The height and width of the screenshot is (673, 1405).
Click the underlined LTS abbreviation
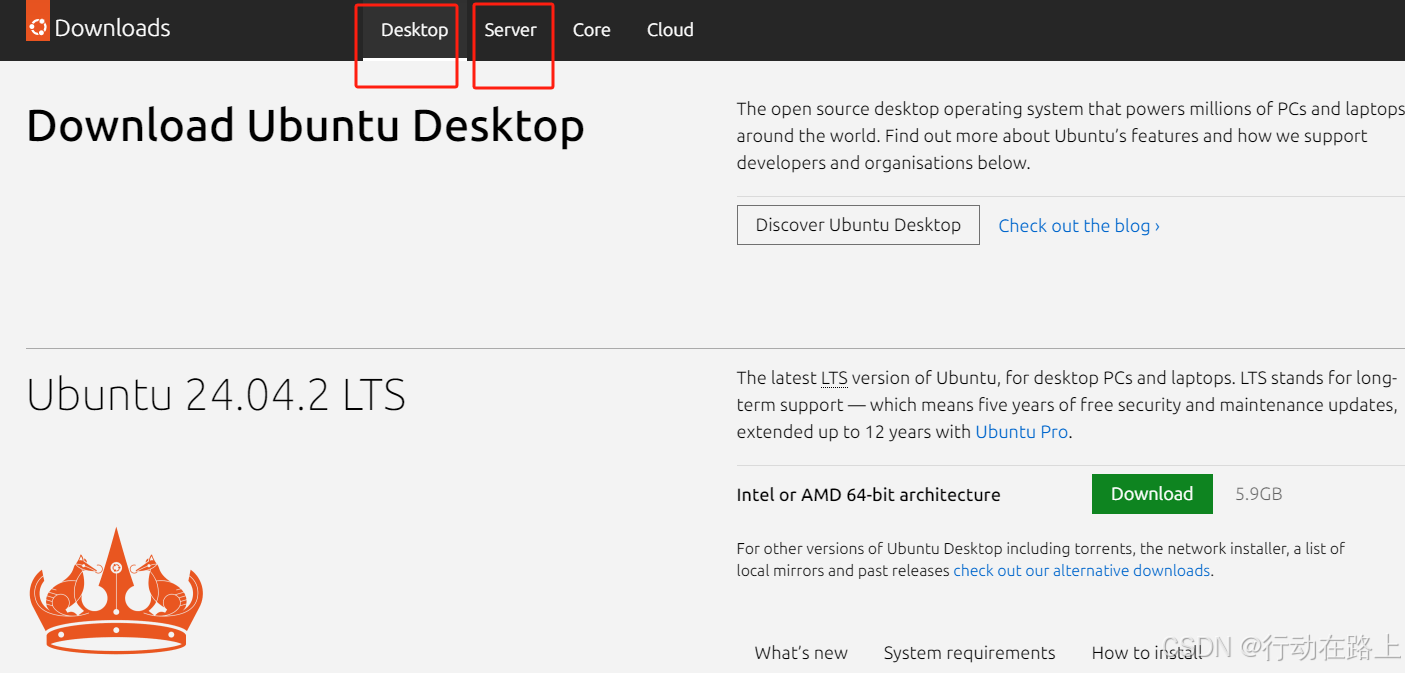tap(834, 378)
